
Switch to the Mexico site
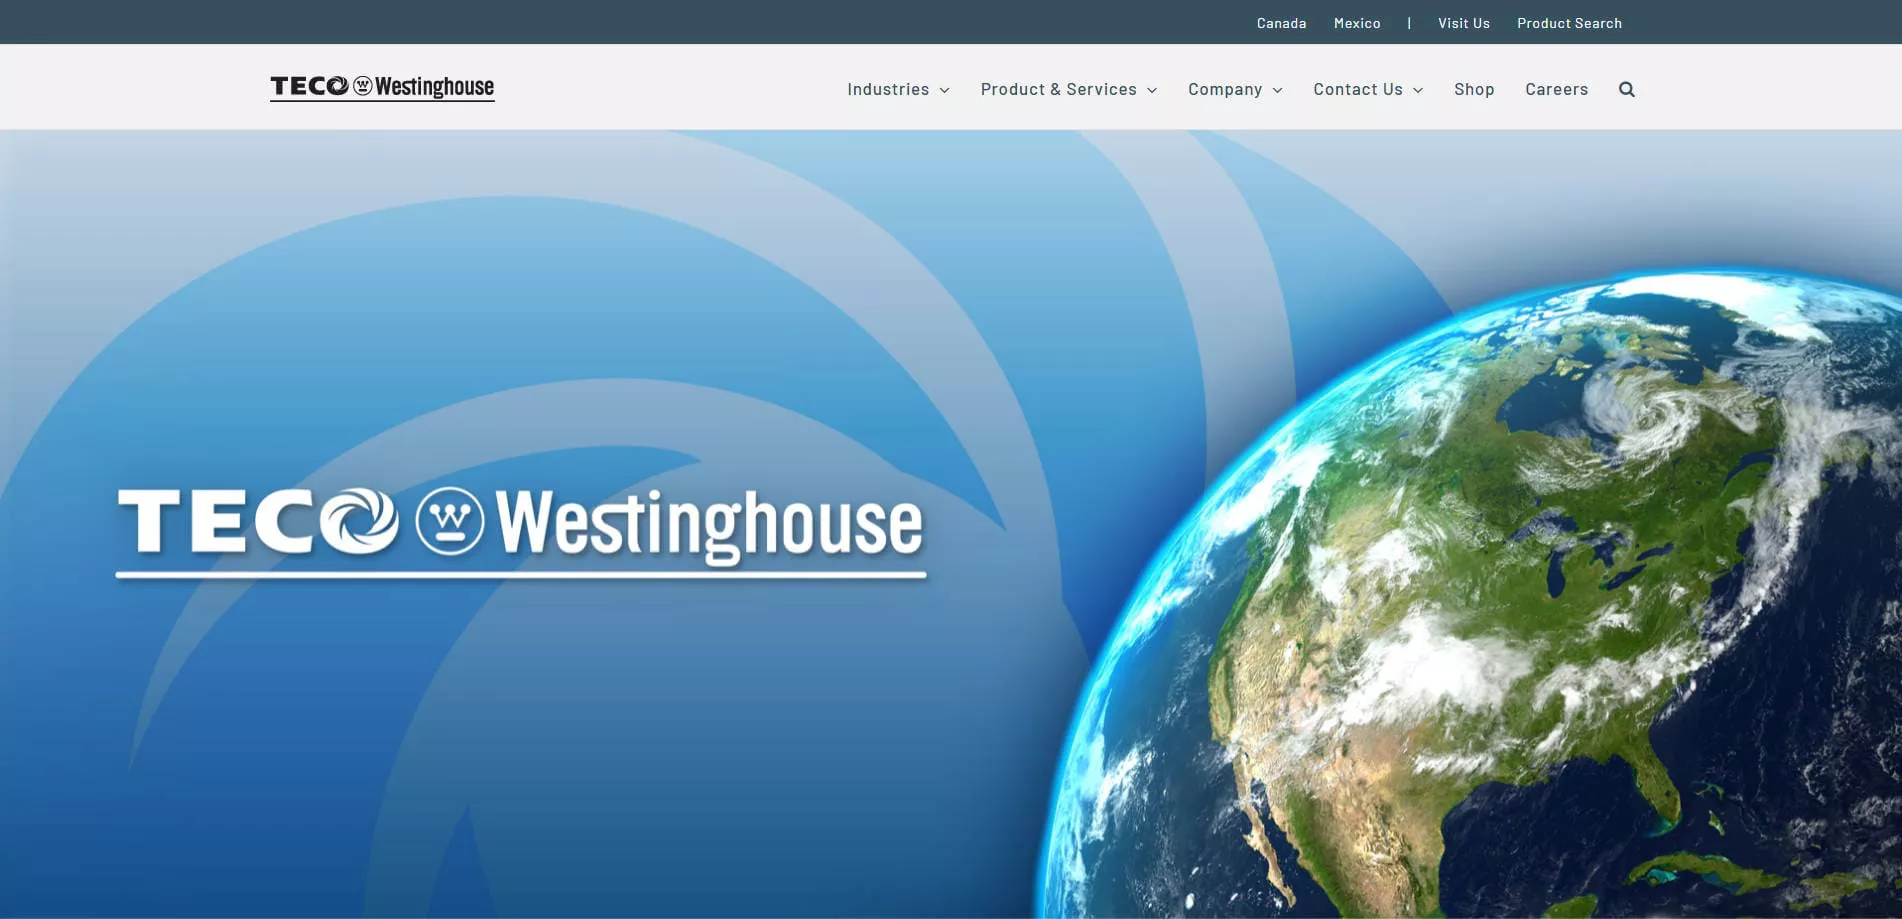tap(1357, 23)
